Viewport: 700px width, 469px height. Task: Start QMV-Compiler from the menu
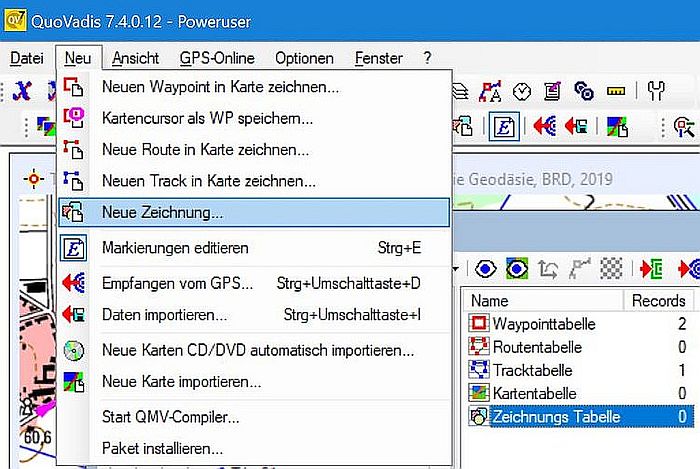click(x=254, y=417)
